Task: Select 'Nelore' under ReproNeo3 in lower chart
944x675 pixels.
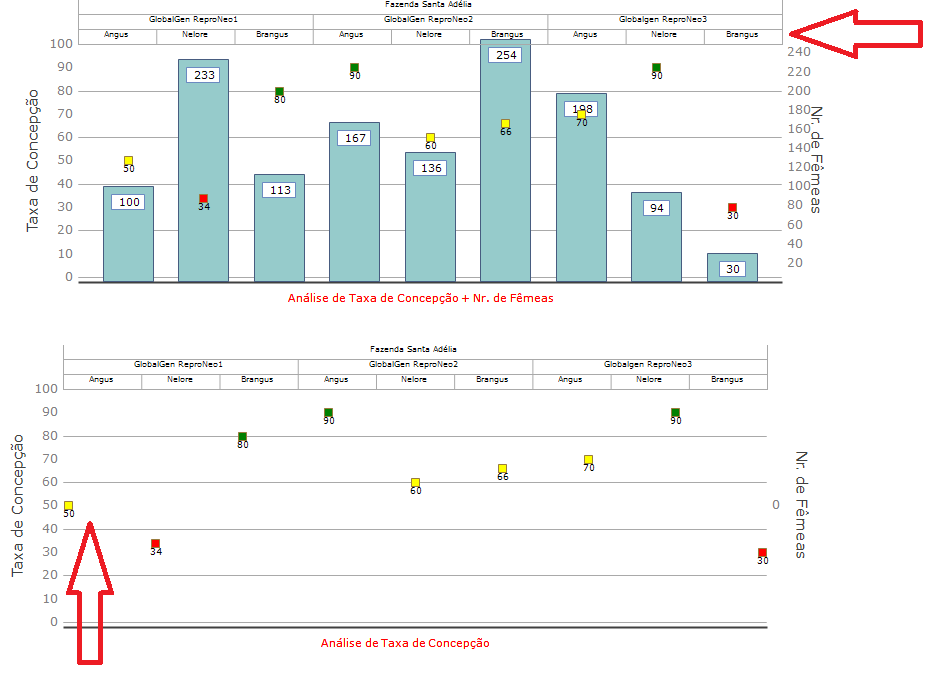Action: coord(648,379)
